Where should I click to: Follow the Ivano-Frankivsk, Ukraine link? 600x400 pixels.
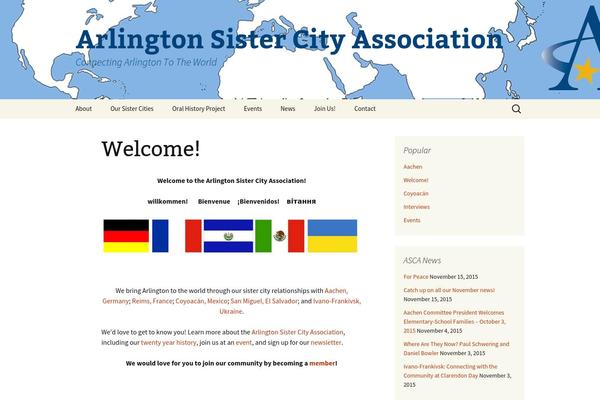[x=290, y=306]
